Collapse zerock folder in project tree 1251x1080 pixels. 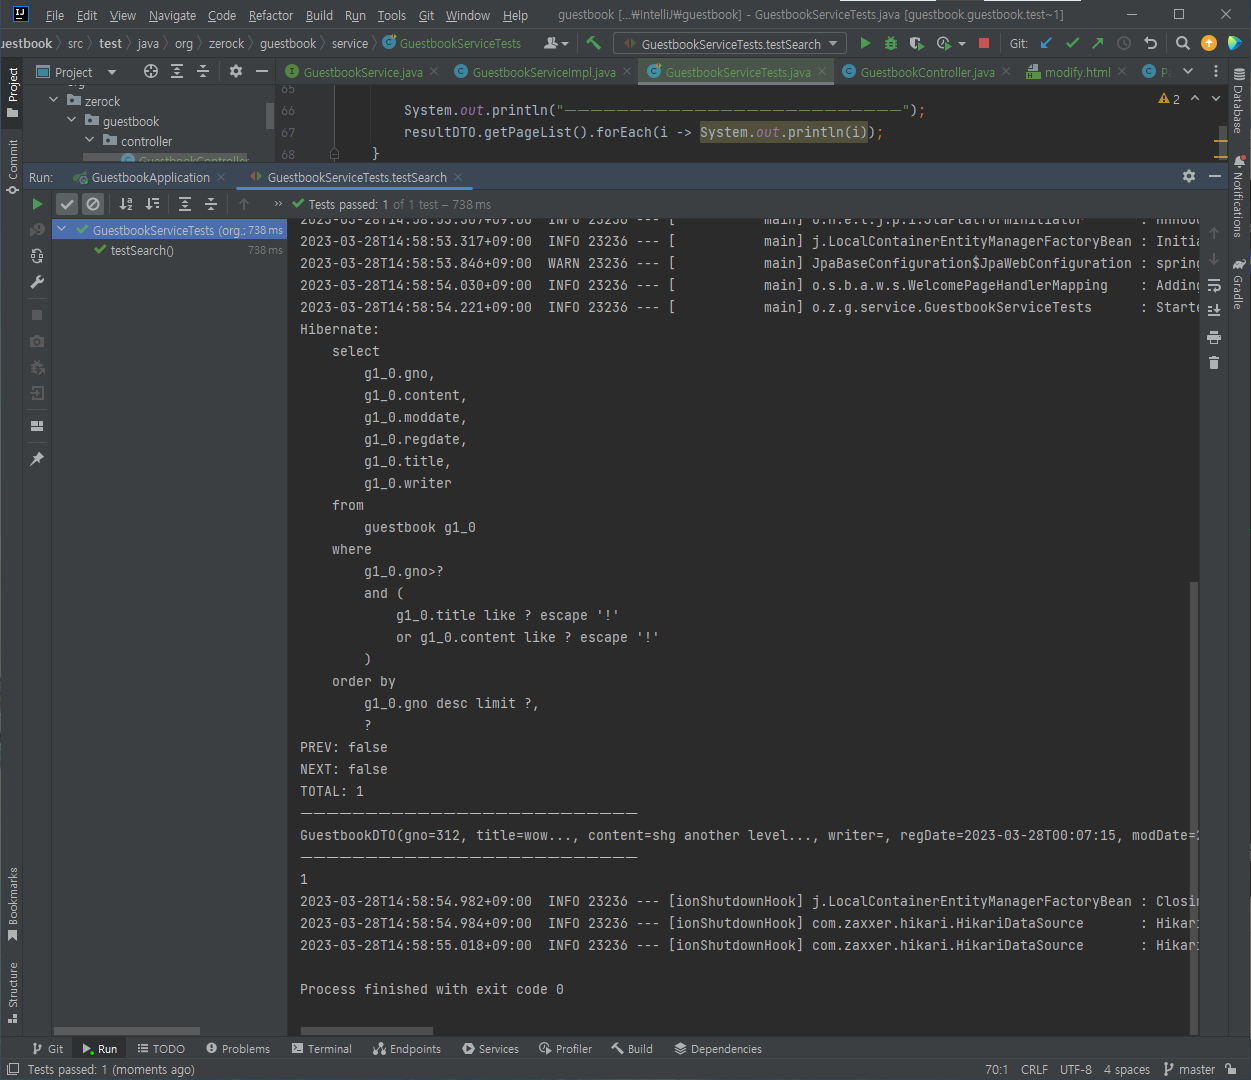click(53, 100)
